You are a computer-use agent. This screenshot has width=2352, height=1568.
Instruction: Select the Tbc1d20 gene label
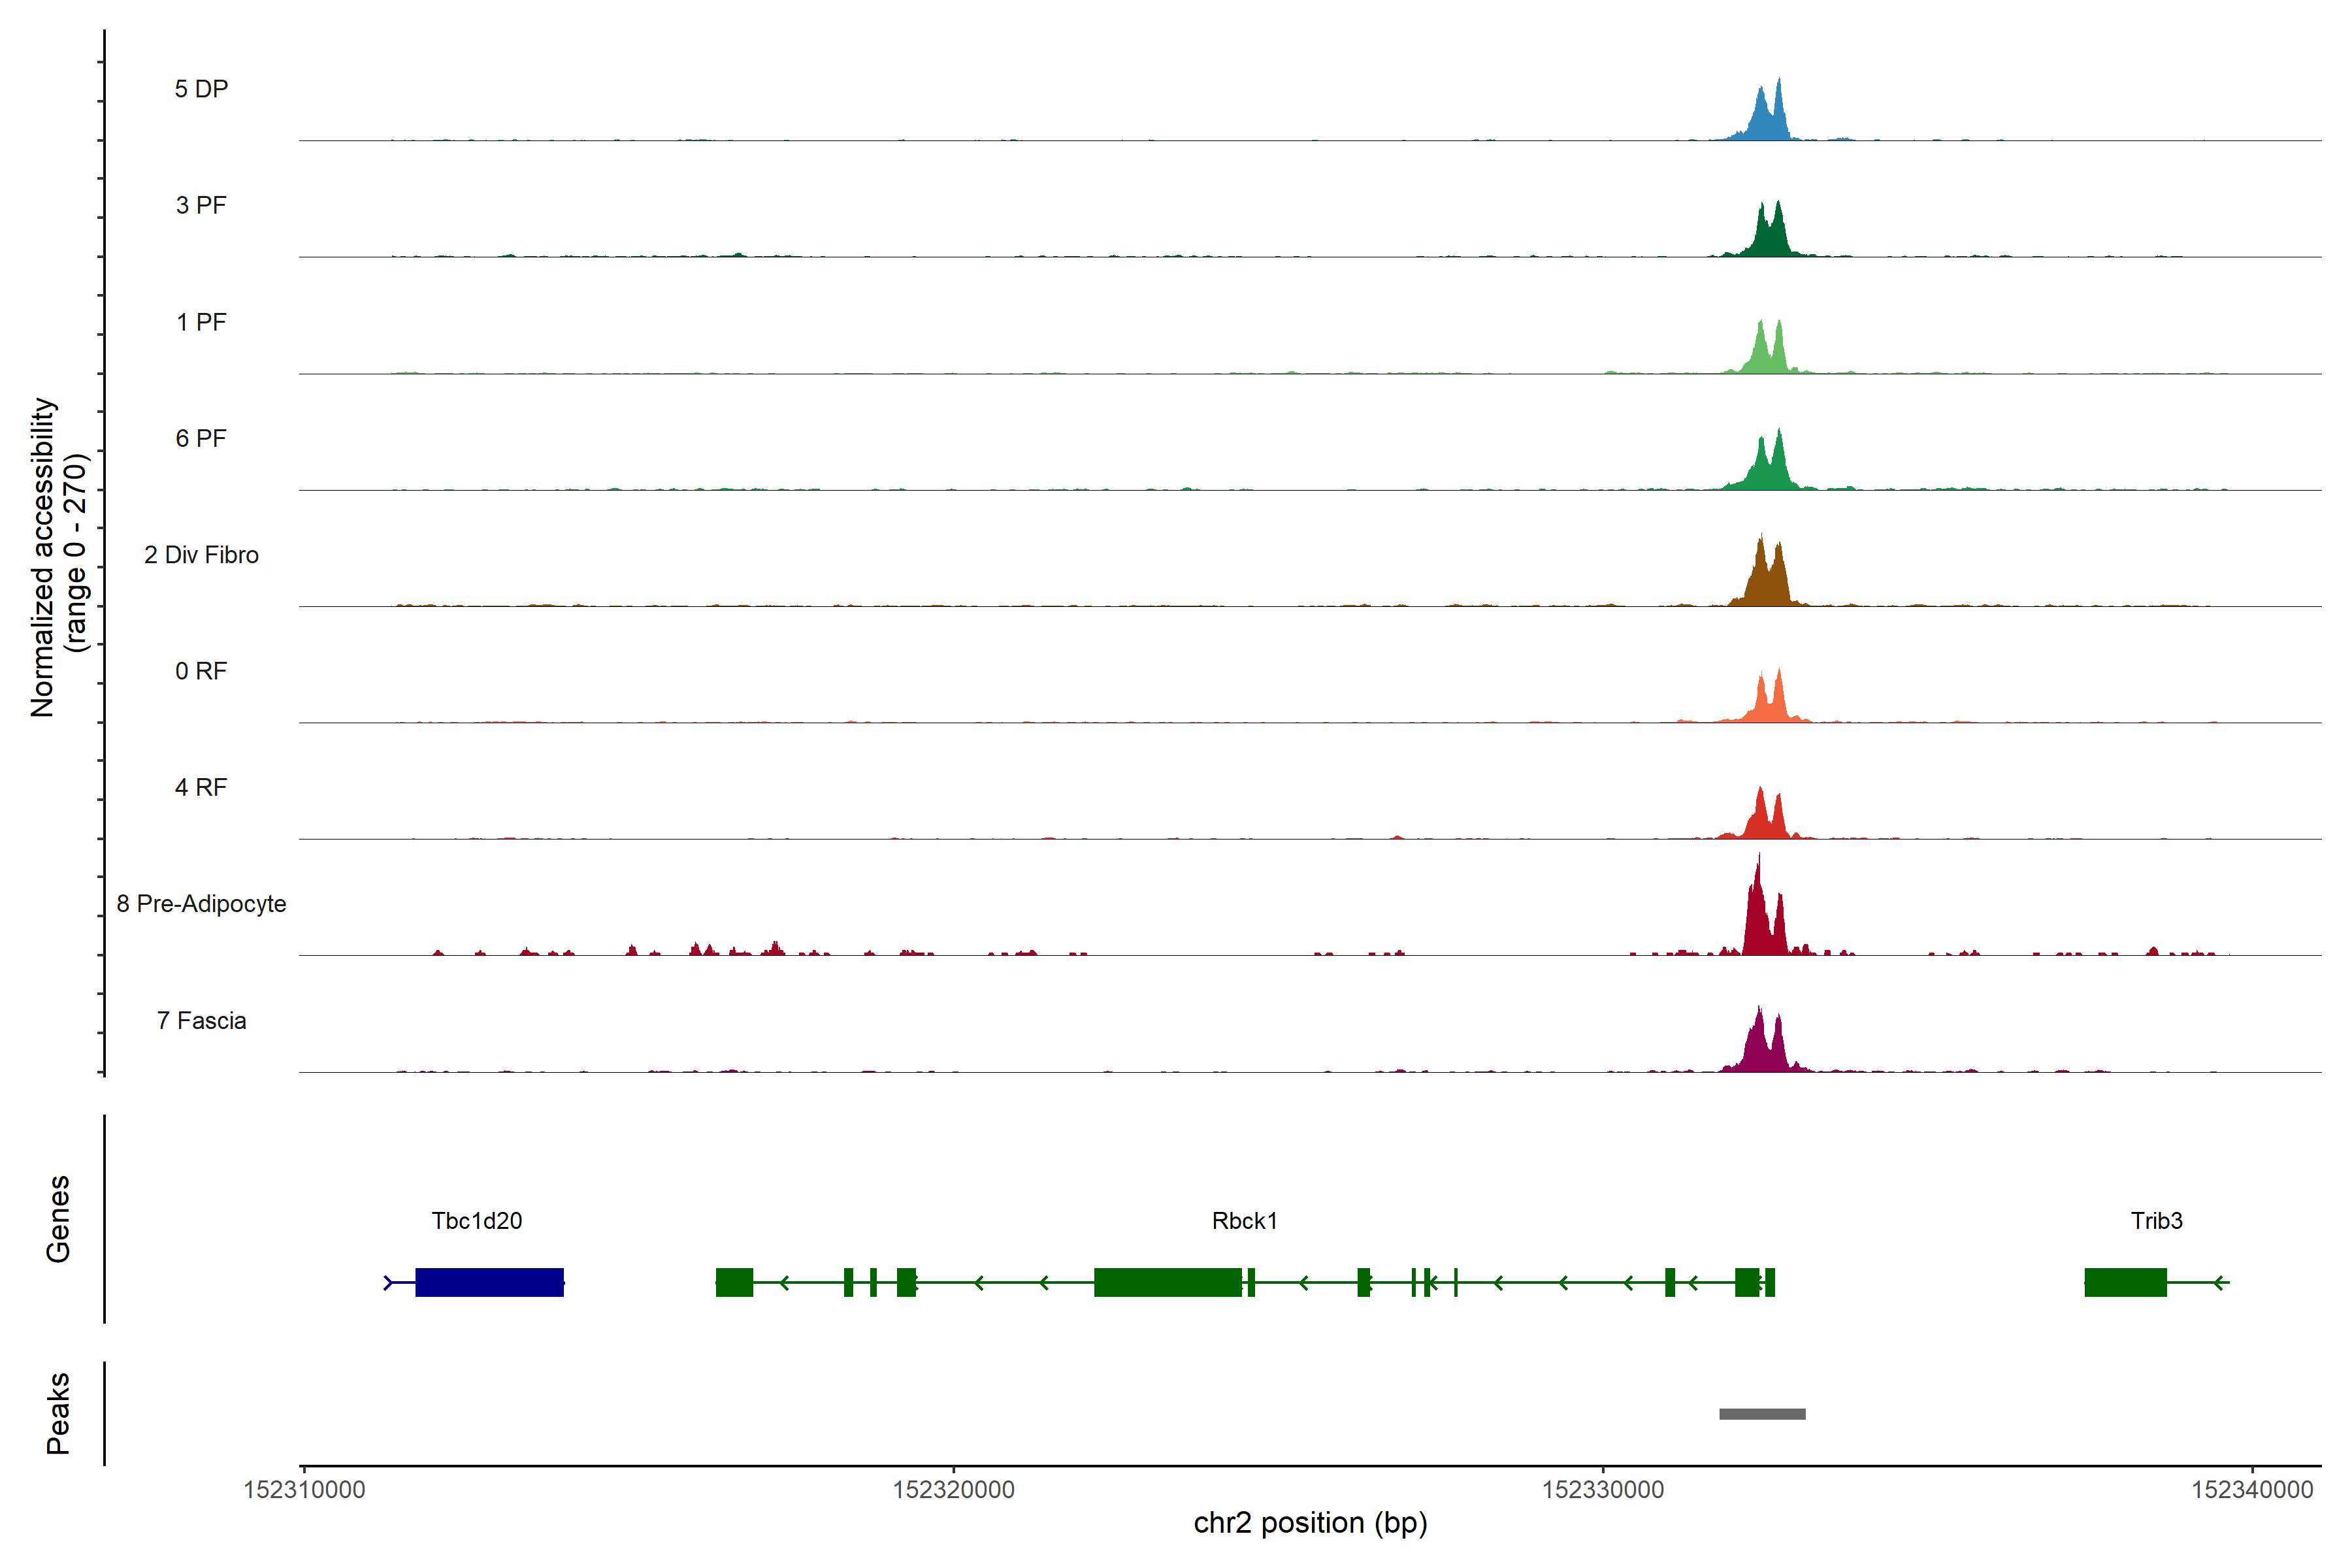pyautogui.click(x=476, y=1221)
